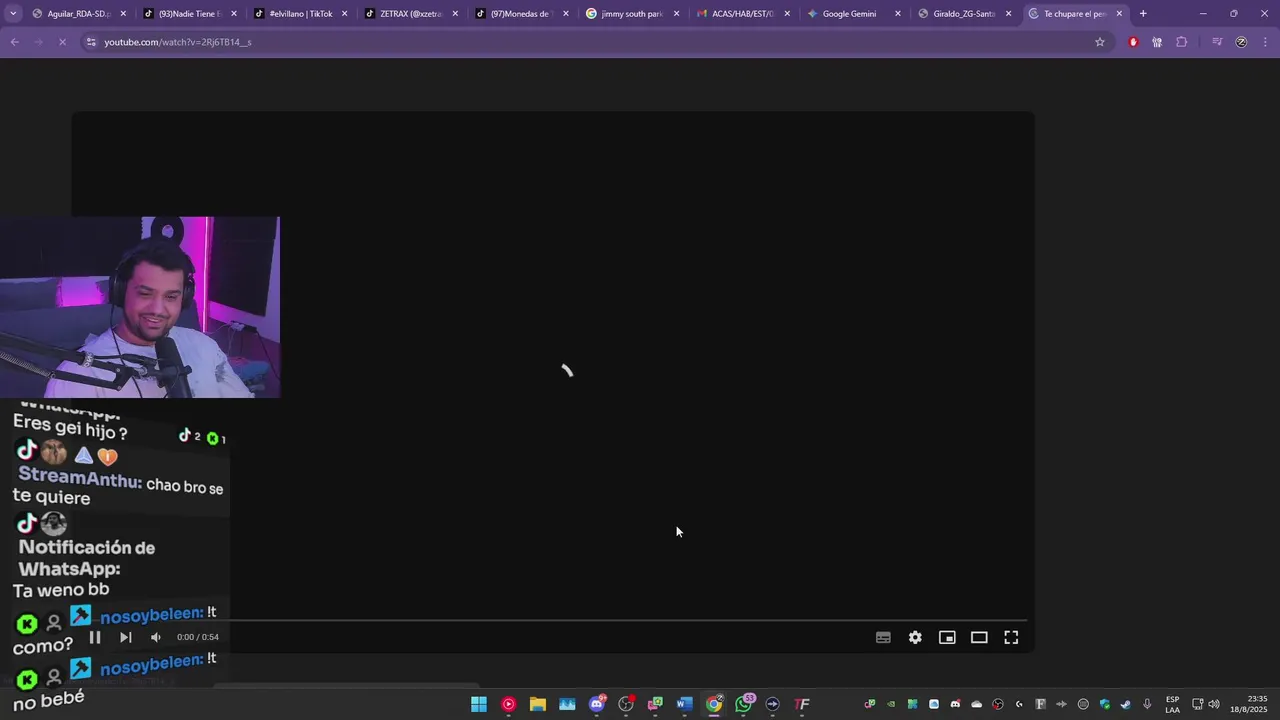The image size is (1280, 720).
Task: Open the red extension icon
Action: tap(1133, 42)
